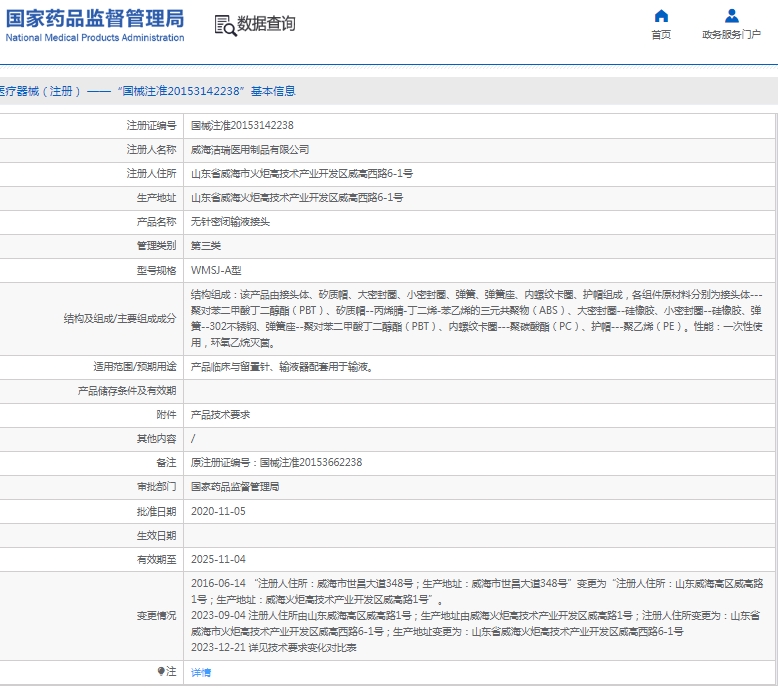Click the 产品技术要求 attachment value
Screen dimensions: 778x690
tap(220, 415)
